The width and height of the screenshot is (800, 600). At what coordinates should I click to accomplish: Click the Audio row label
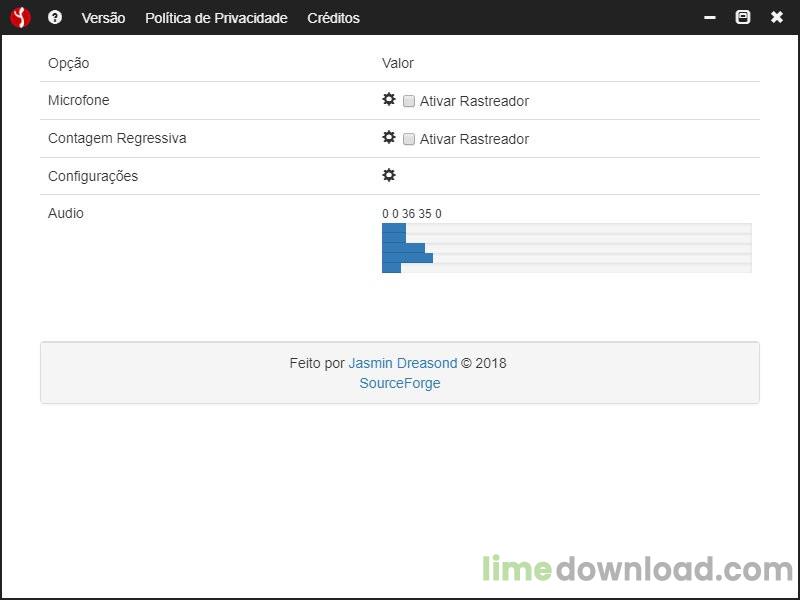(66, 213)
